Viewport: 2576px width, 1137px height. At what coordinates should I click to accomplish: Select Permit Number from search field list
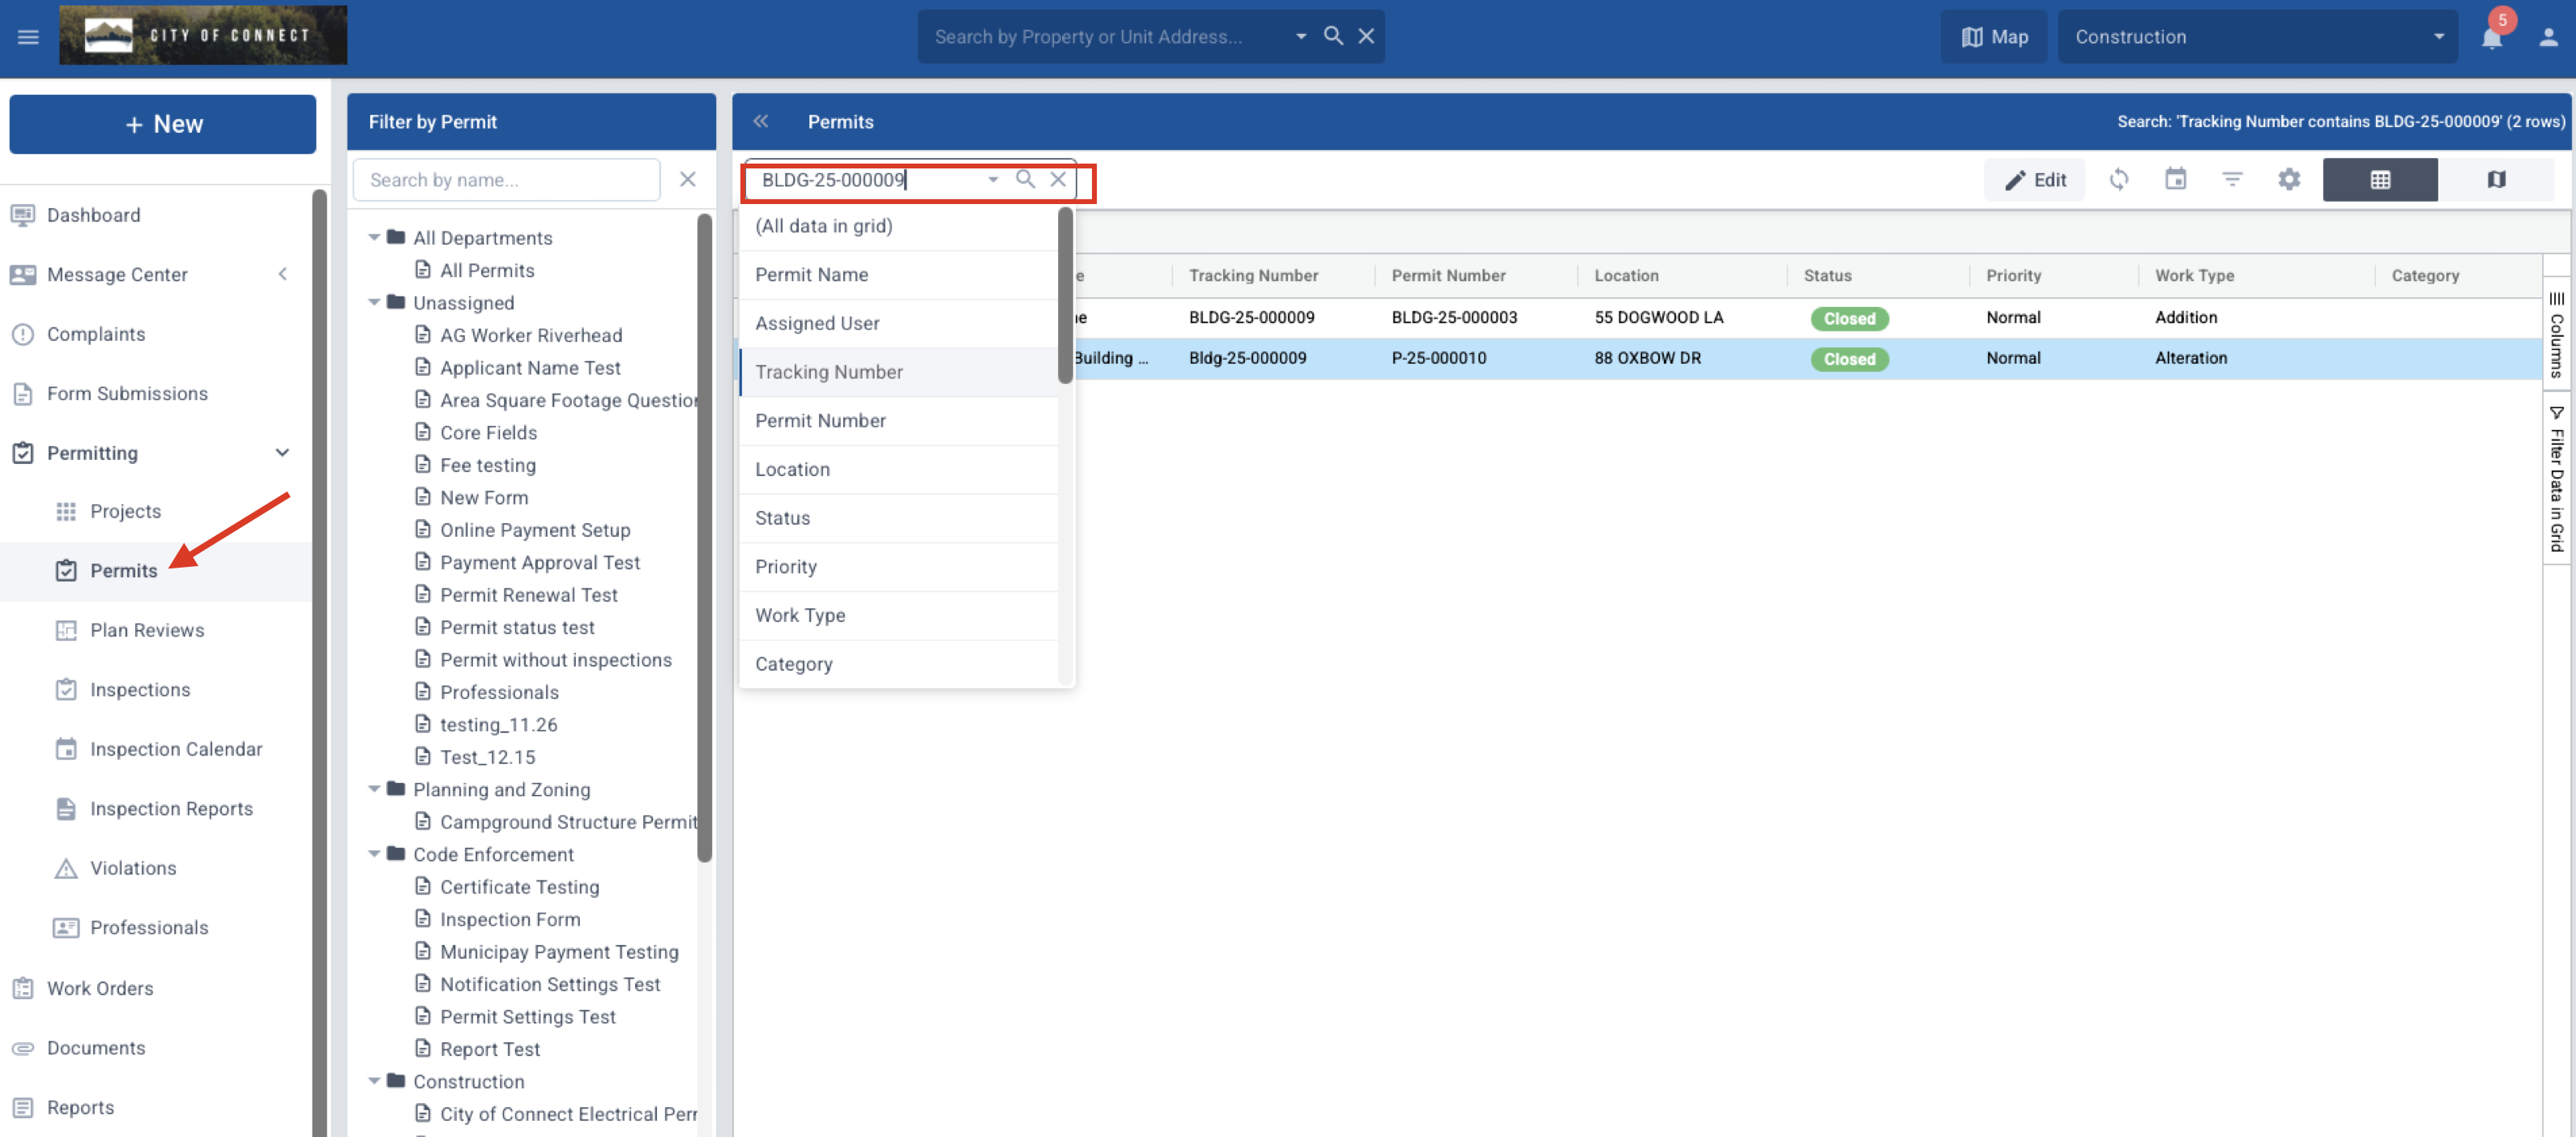820,421
